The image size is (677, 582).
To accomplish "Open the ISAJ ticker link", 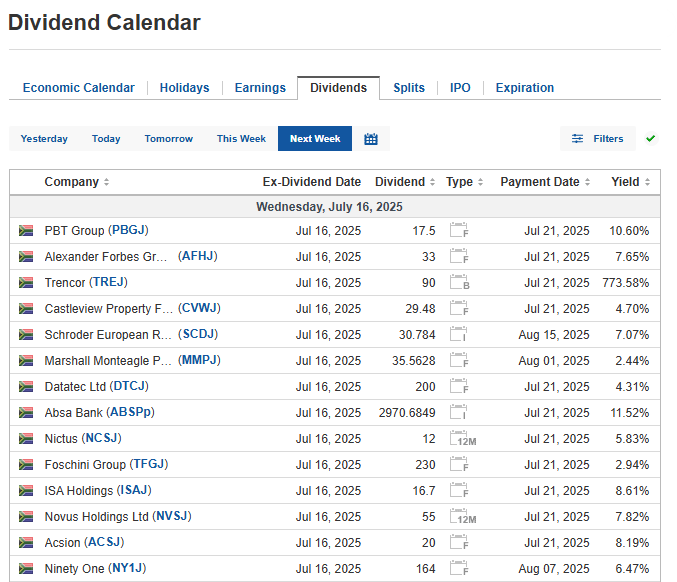I will (x=134, y=490).
